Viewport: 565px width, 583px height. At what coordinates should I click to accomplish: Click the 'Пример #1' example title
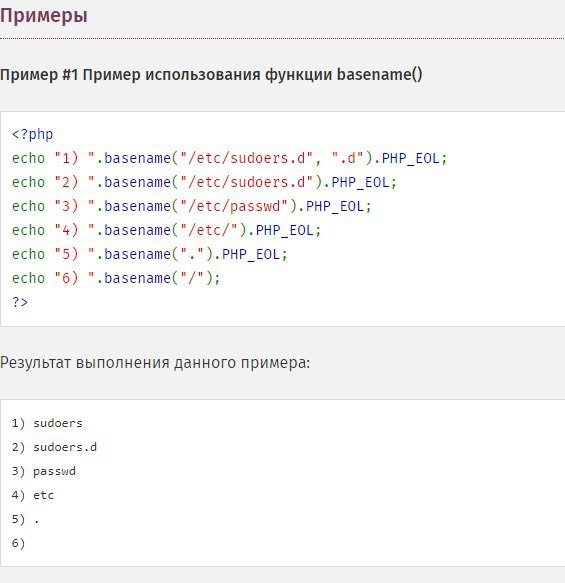[x=211, y=74]
